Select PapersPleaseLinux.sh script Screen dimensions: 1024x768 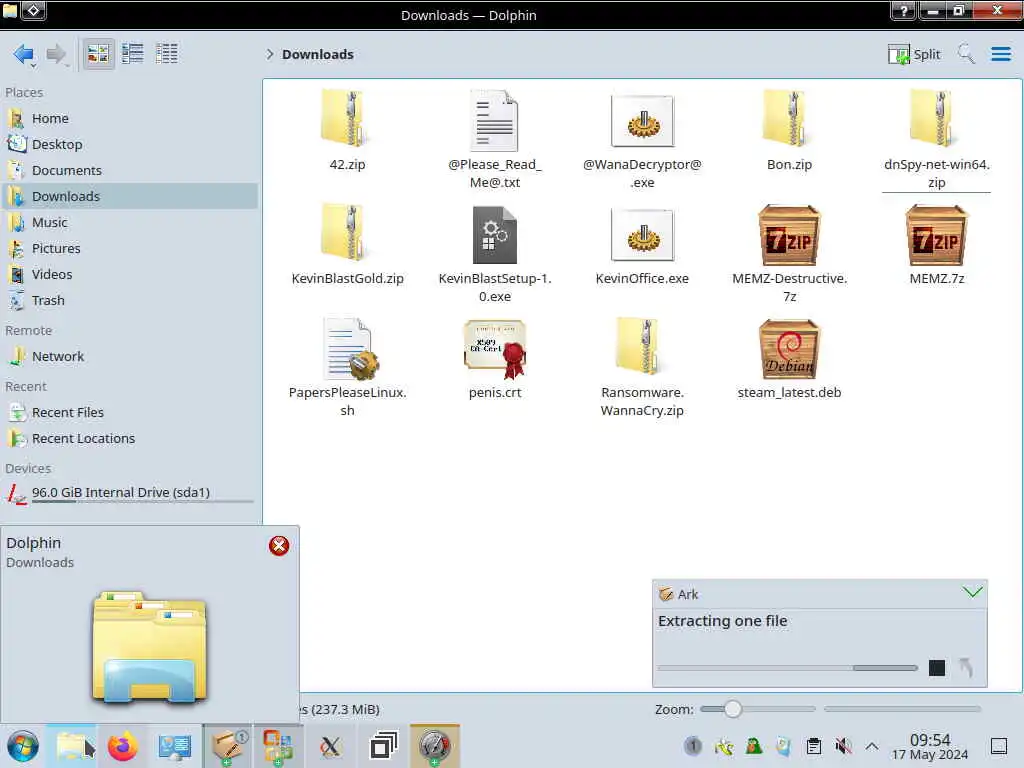[347, 367]
